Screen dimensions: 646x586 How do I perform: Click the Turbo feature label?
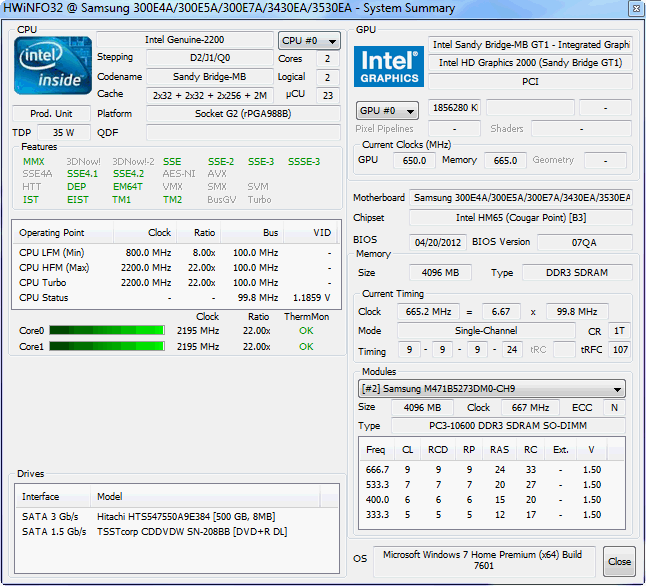259,199
